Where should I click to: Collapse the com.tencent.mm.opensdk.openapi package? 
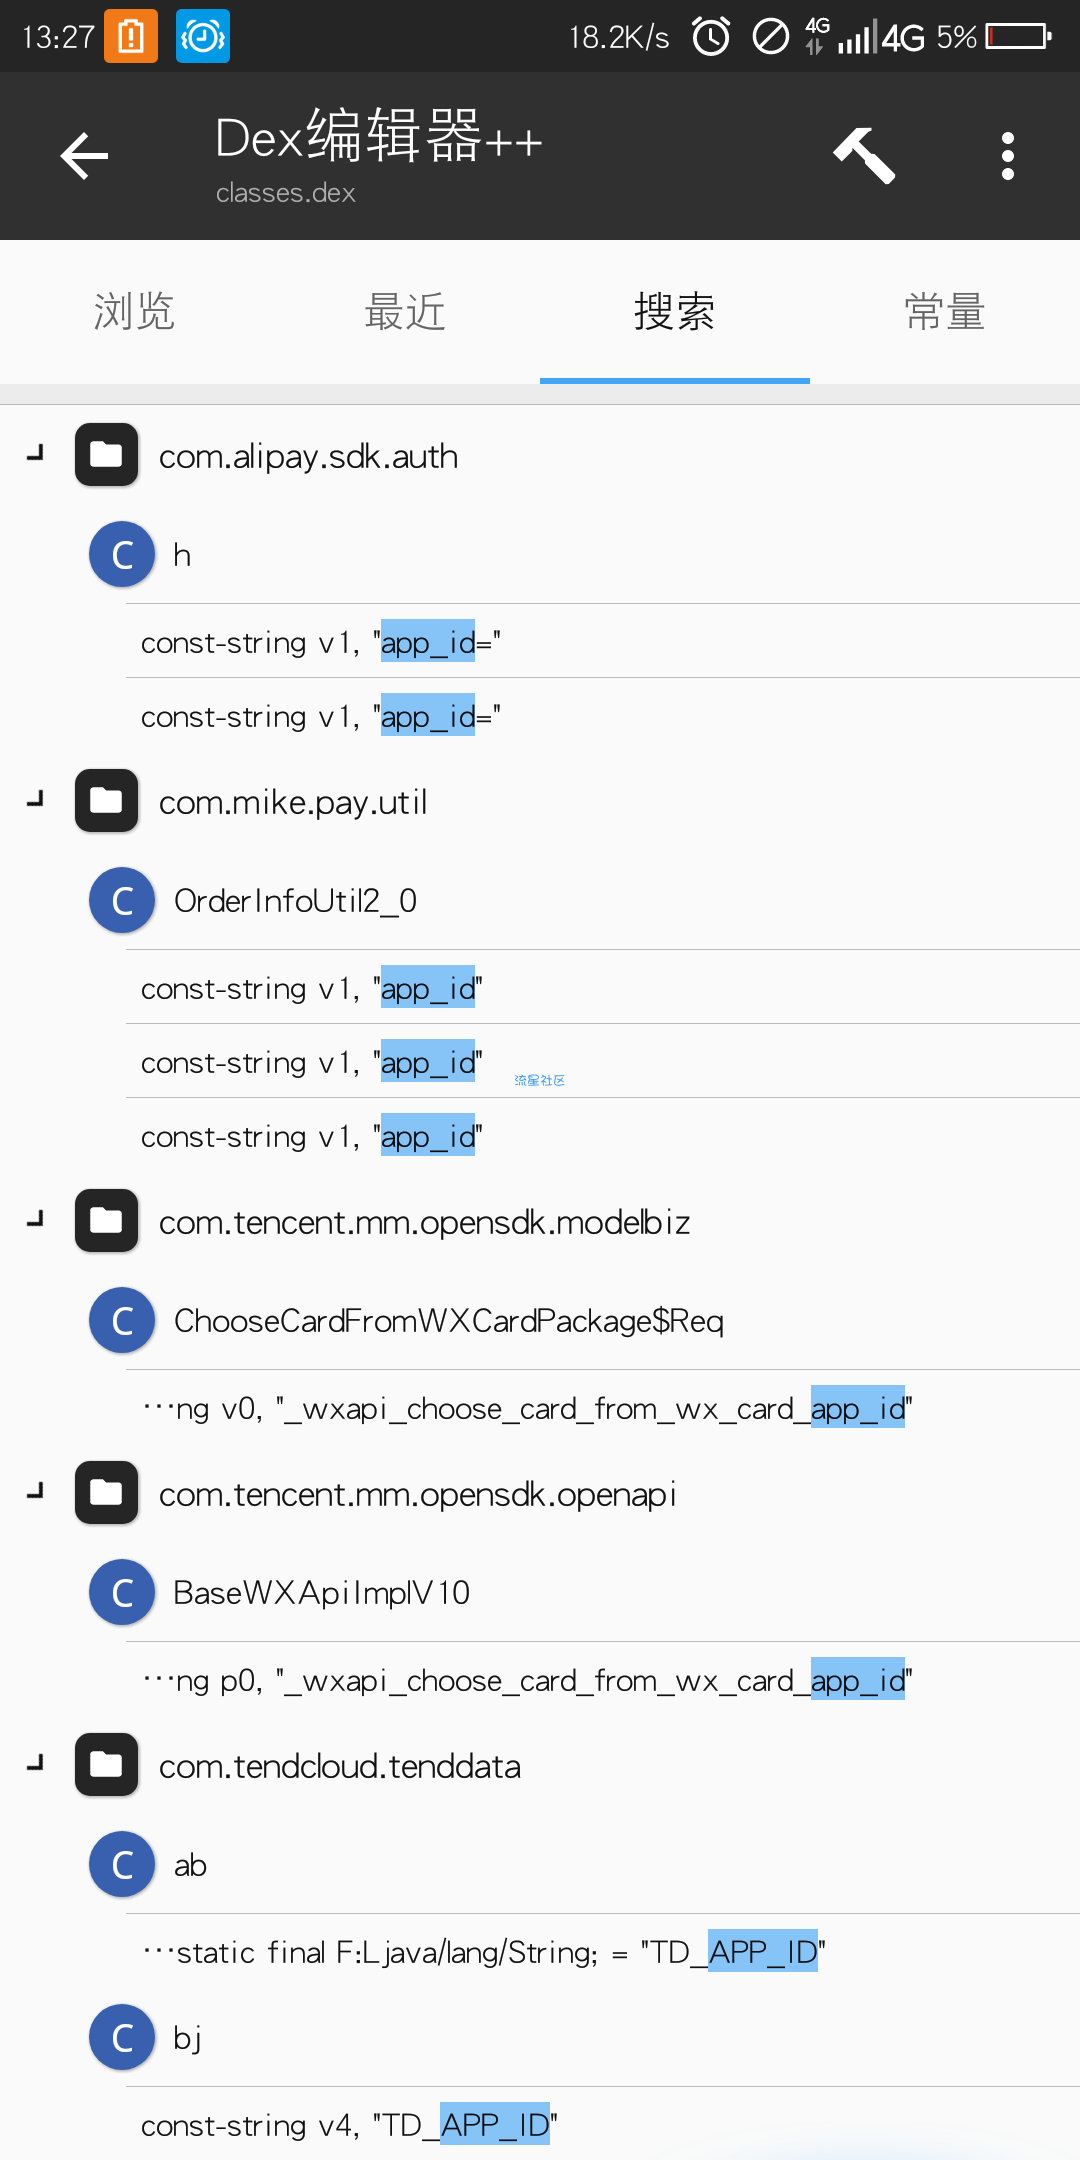tap(36, 1492)
